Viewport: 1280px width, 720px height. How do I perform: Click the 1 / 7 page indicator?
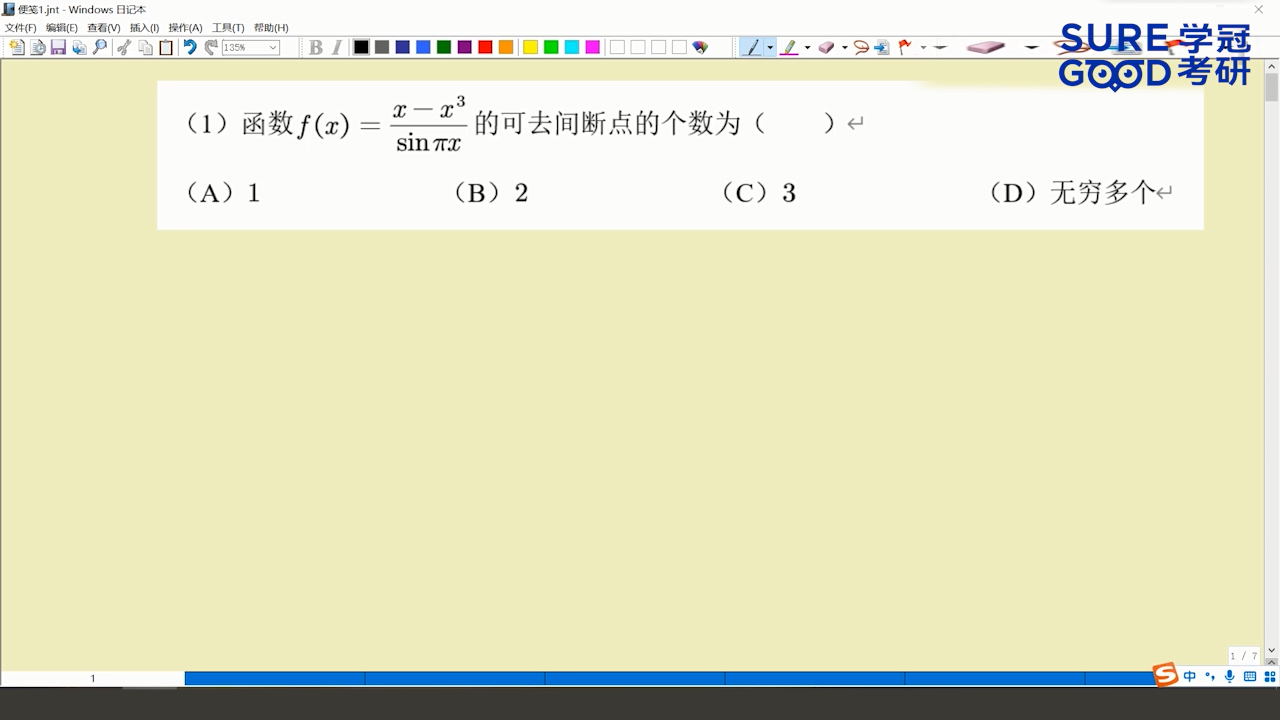tap(1244, 656)
